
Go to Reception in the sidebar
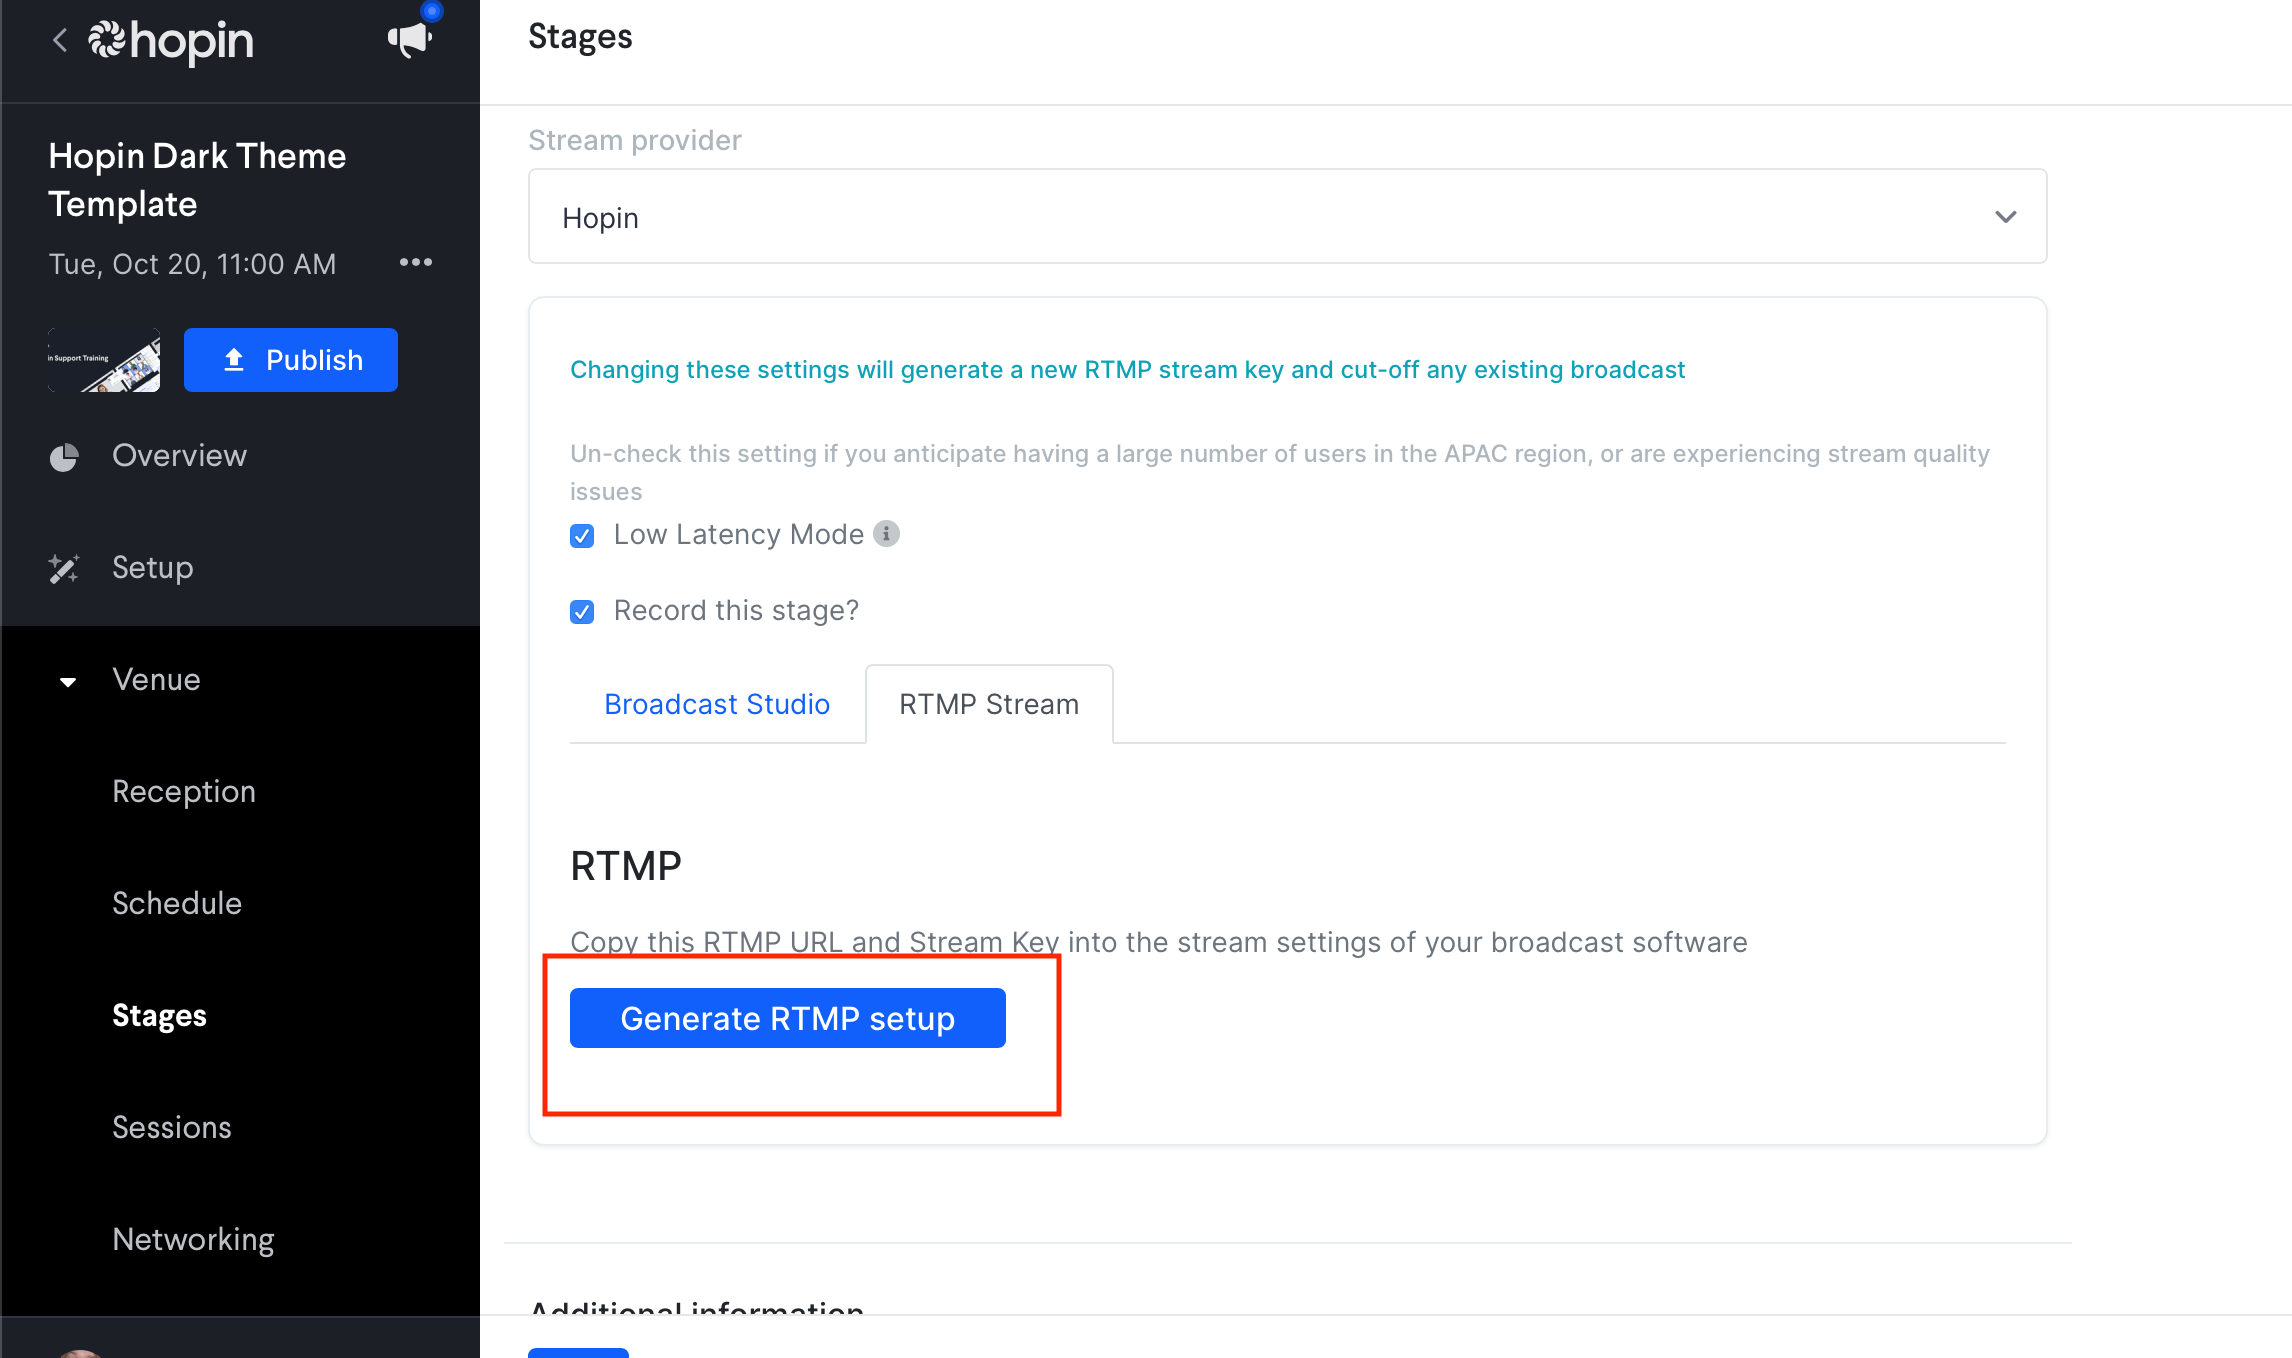(184, 791)
